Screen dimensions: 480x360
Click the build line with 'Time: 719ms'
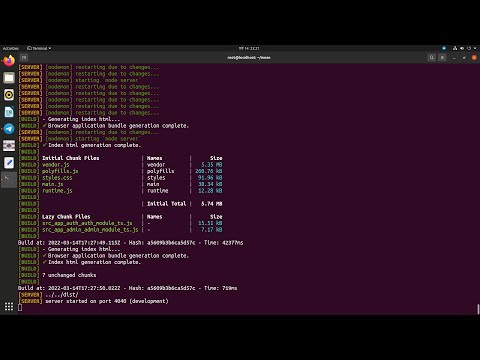(128, 288)
